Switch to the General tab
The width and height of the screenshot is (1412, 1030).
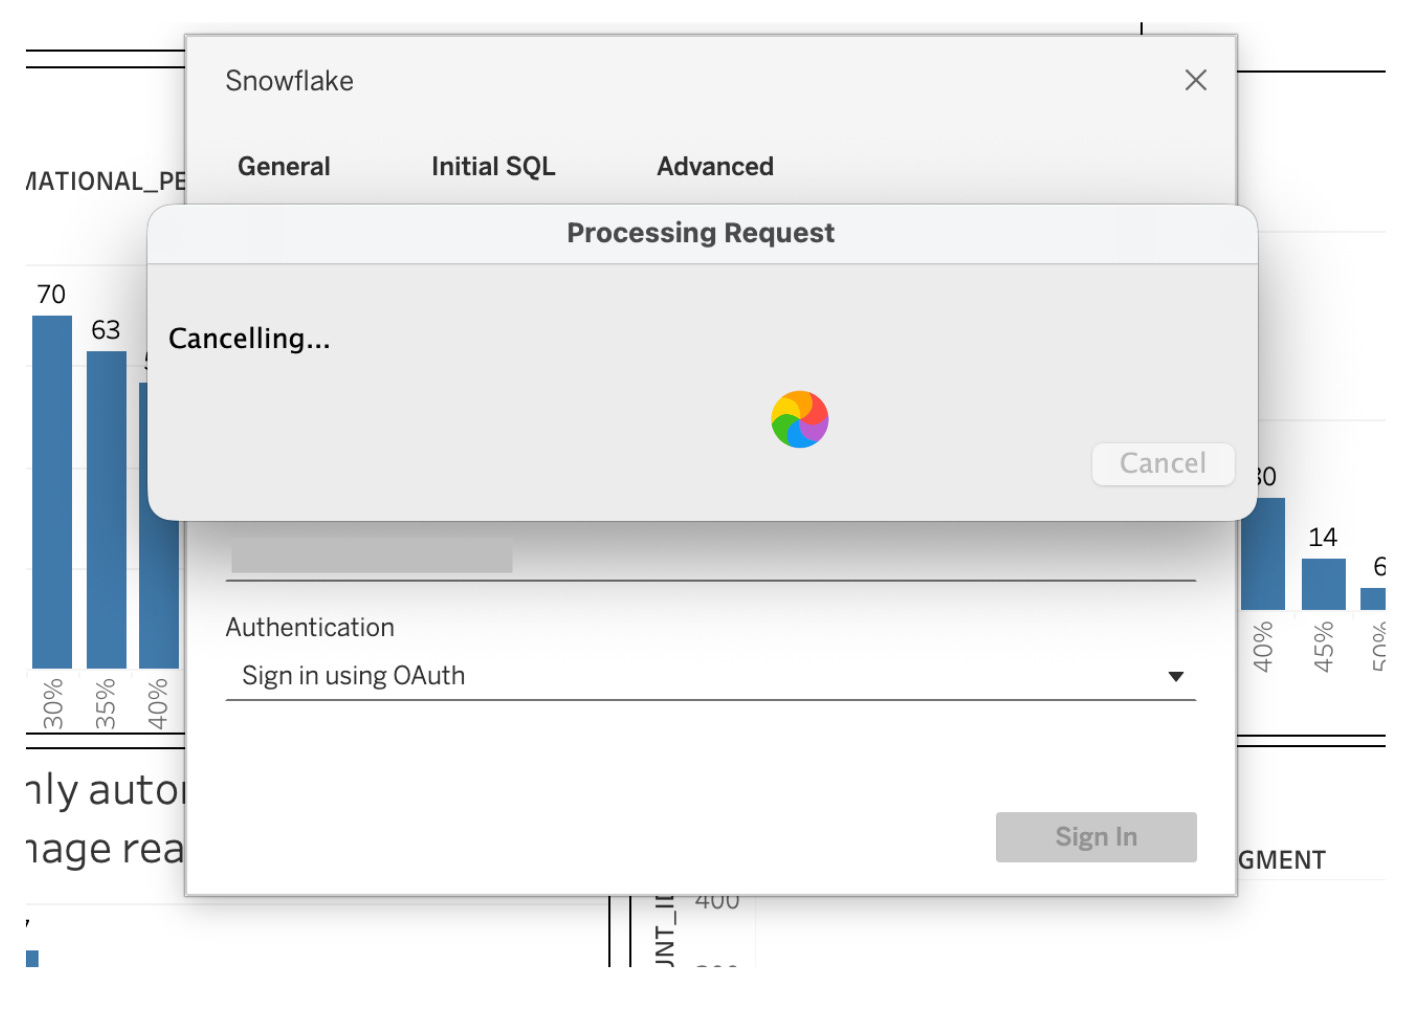pos(284,166)
